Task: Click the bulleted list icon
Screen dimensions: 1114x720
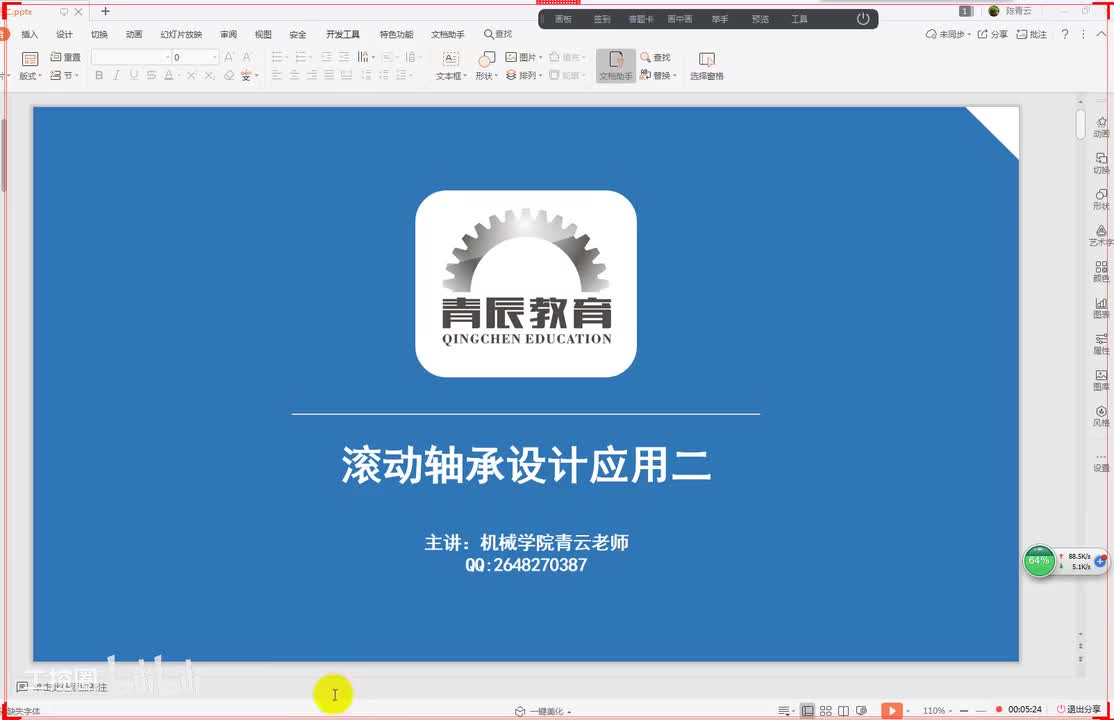Action: (277, 57)
